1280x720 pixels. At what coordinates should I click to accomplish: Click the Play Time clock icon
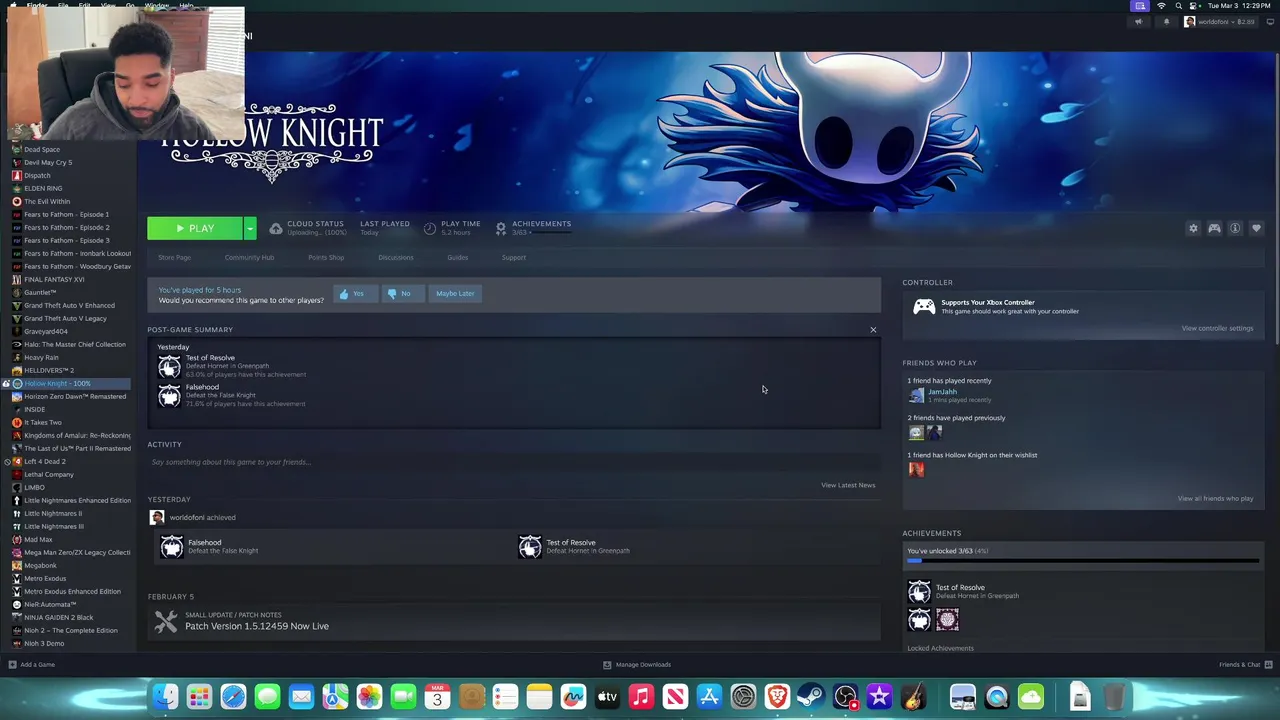(430, 229)
